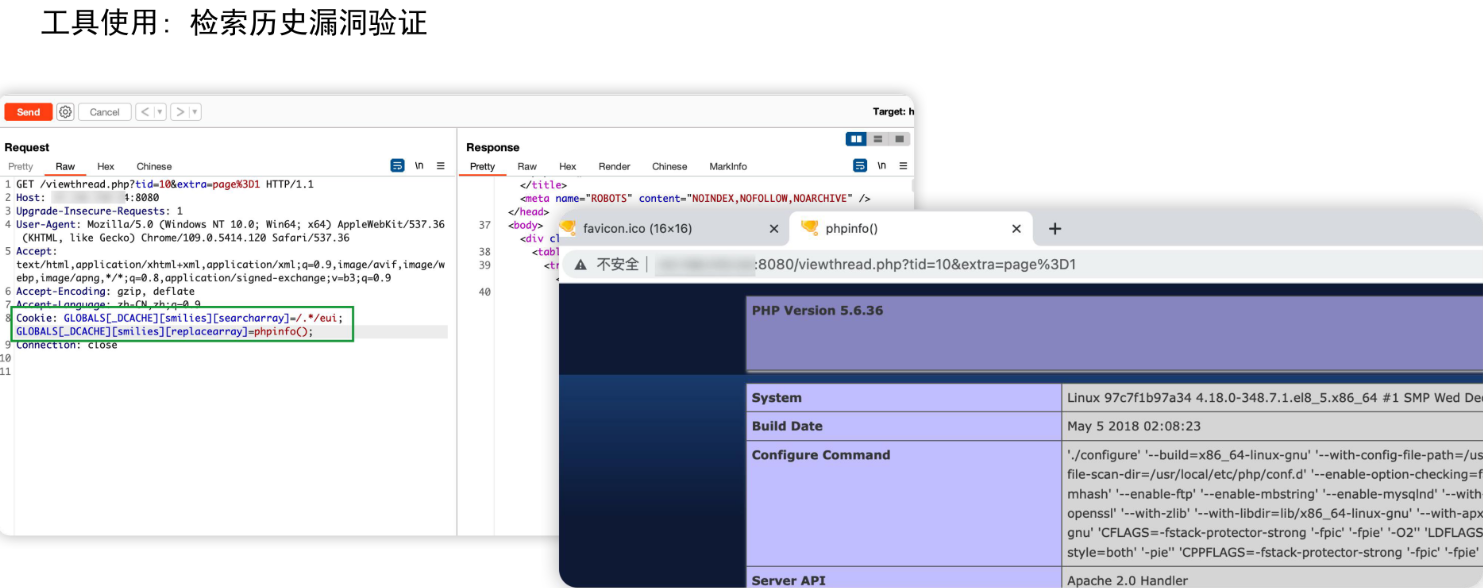
Task: Go to the previous request in history
Action: (x=144, y=112)
